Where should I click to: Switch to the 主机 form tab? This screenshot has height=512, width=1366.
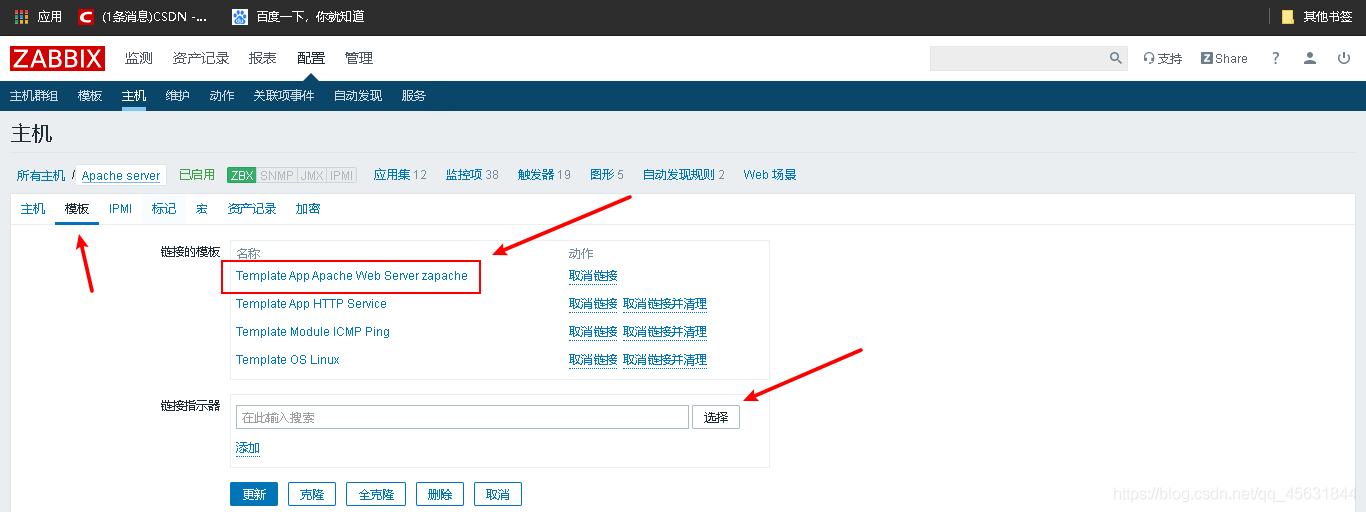[x=33, y=209]
